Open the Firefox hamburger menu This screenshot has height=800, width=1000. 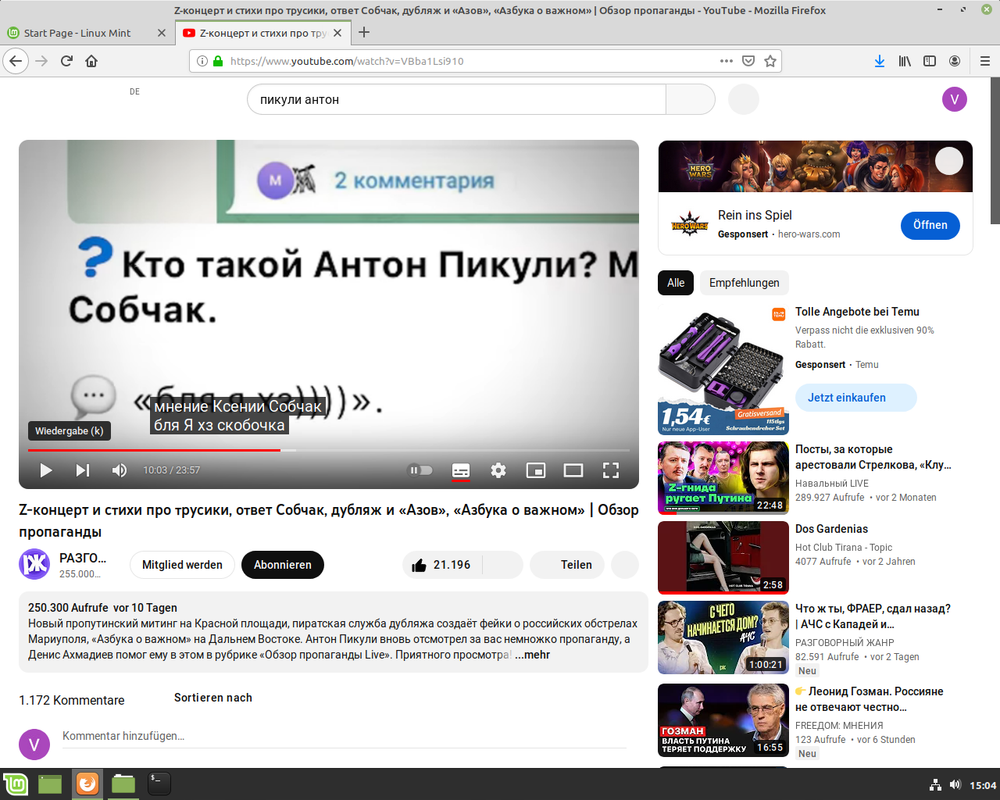point(985,61)
